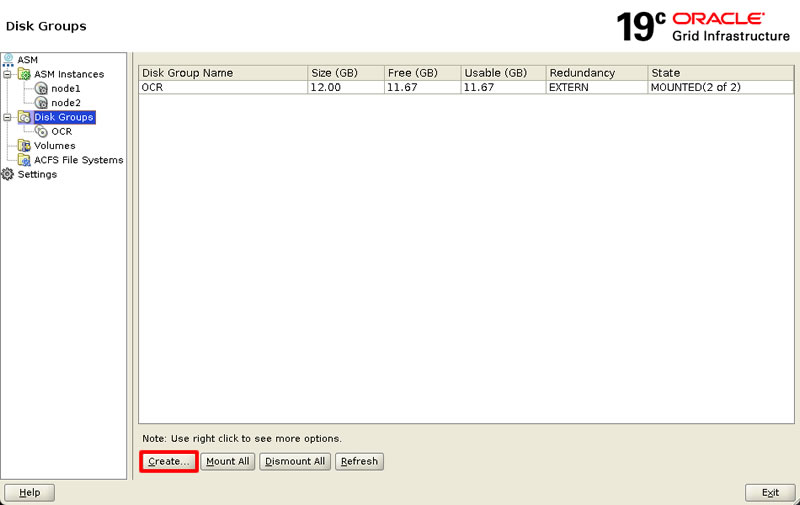Click the Create... button
Screen dimensions: 800x505
pos(169,462)
